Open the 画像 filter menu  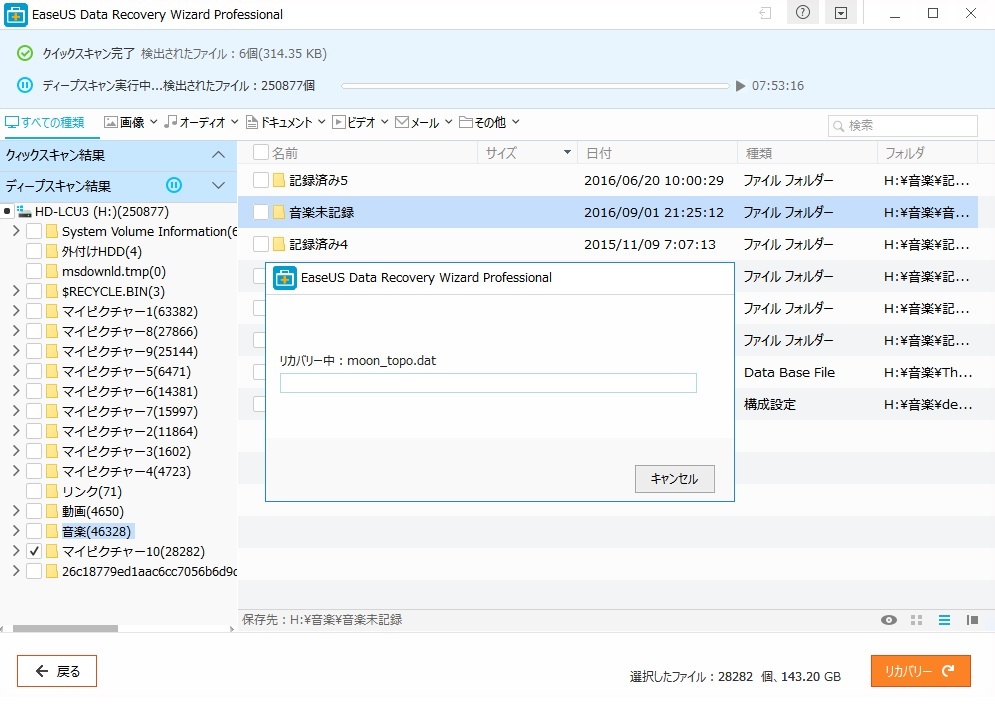(x=130, y=122)
